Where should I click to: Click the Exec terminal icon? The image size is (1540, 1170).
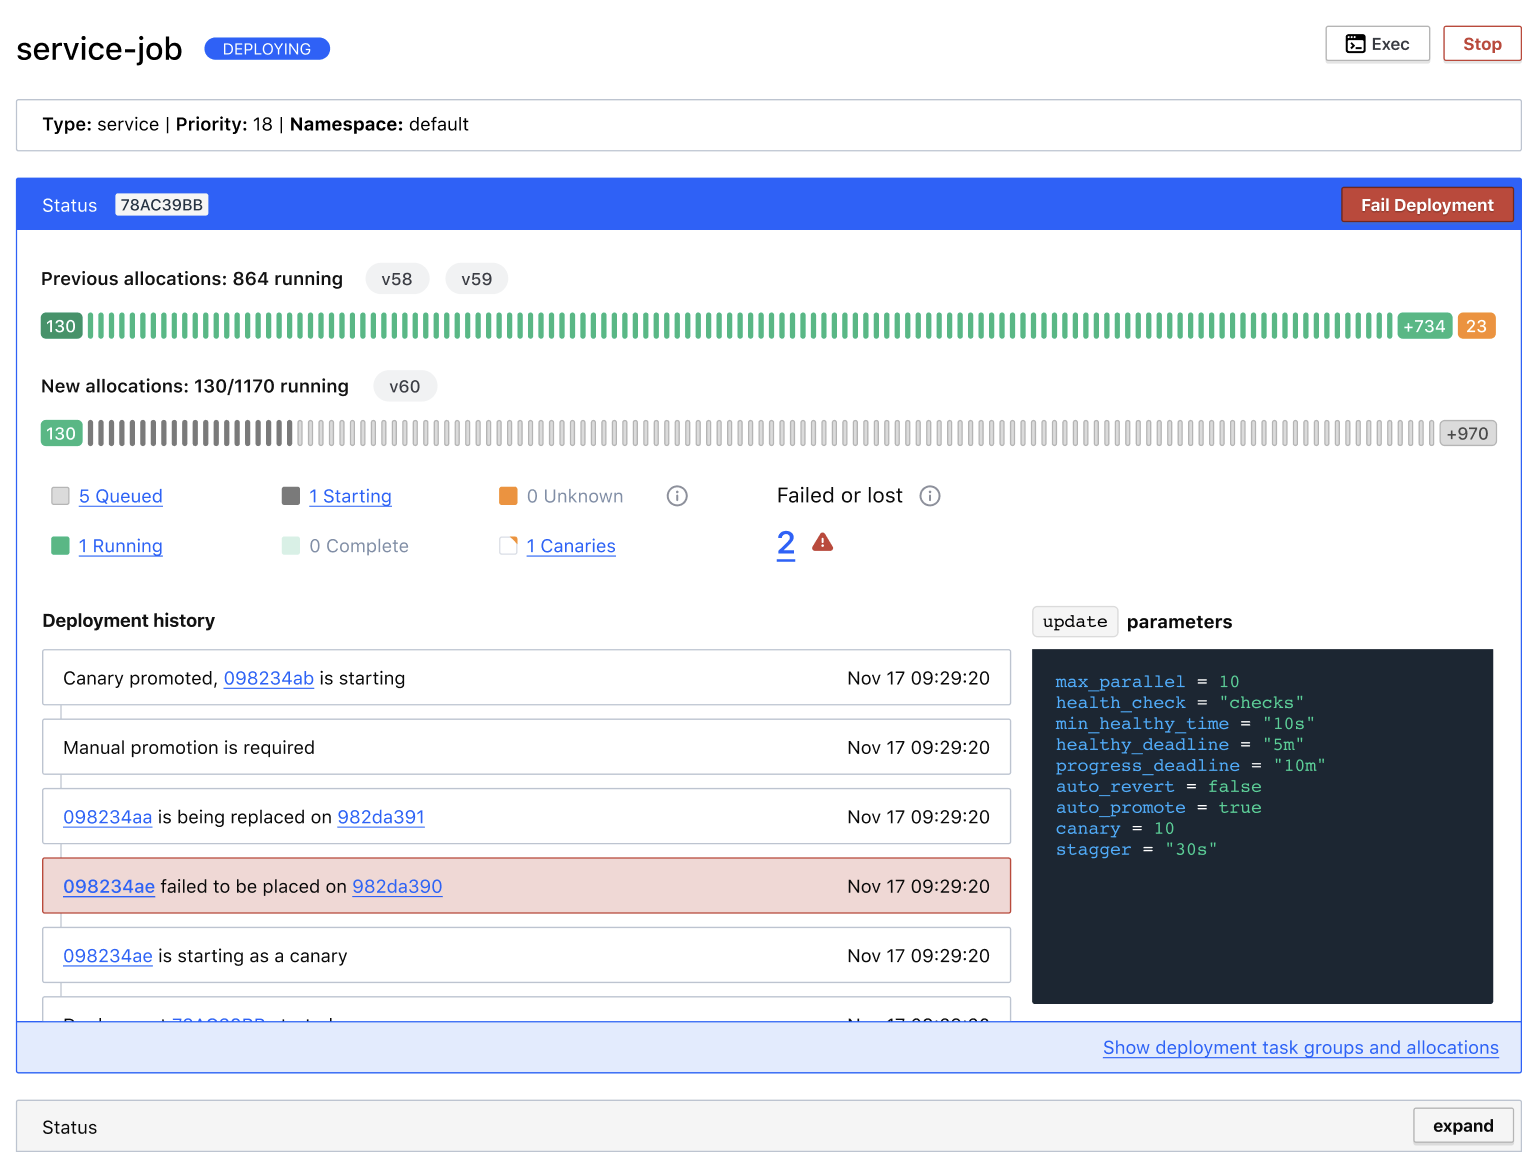(1356, 43)
